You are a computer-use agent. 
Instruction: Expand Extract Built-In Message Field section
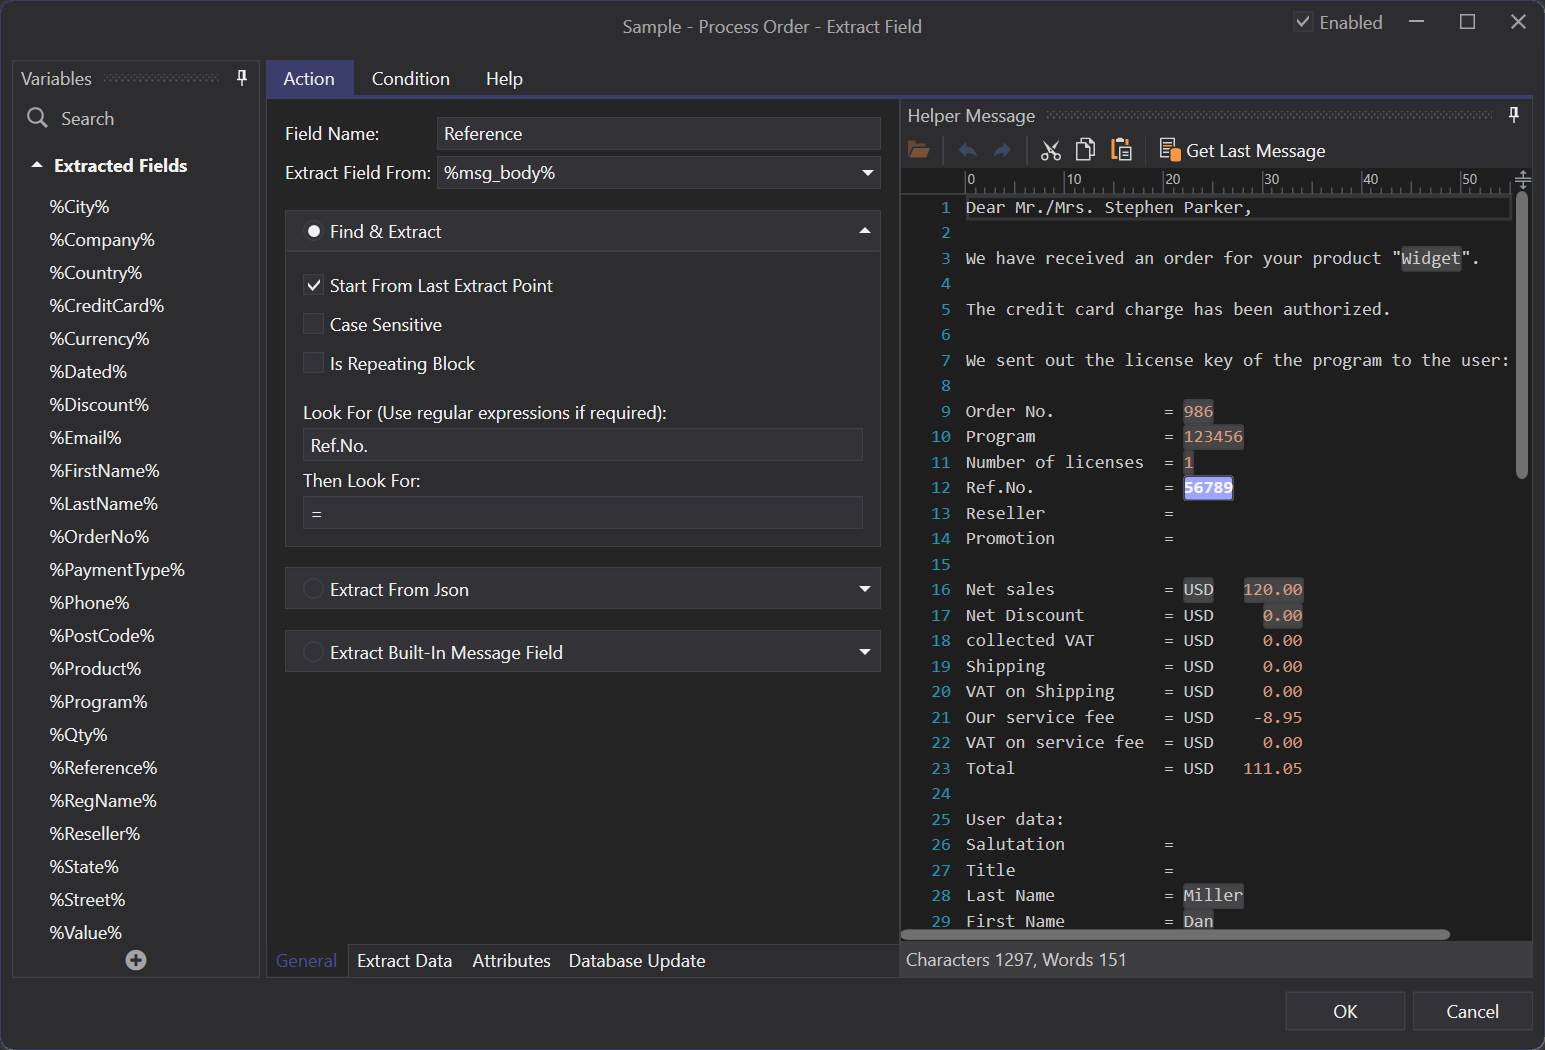coord(864,652)
